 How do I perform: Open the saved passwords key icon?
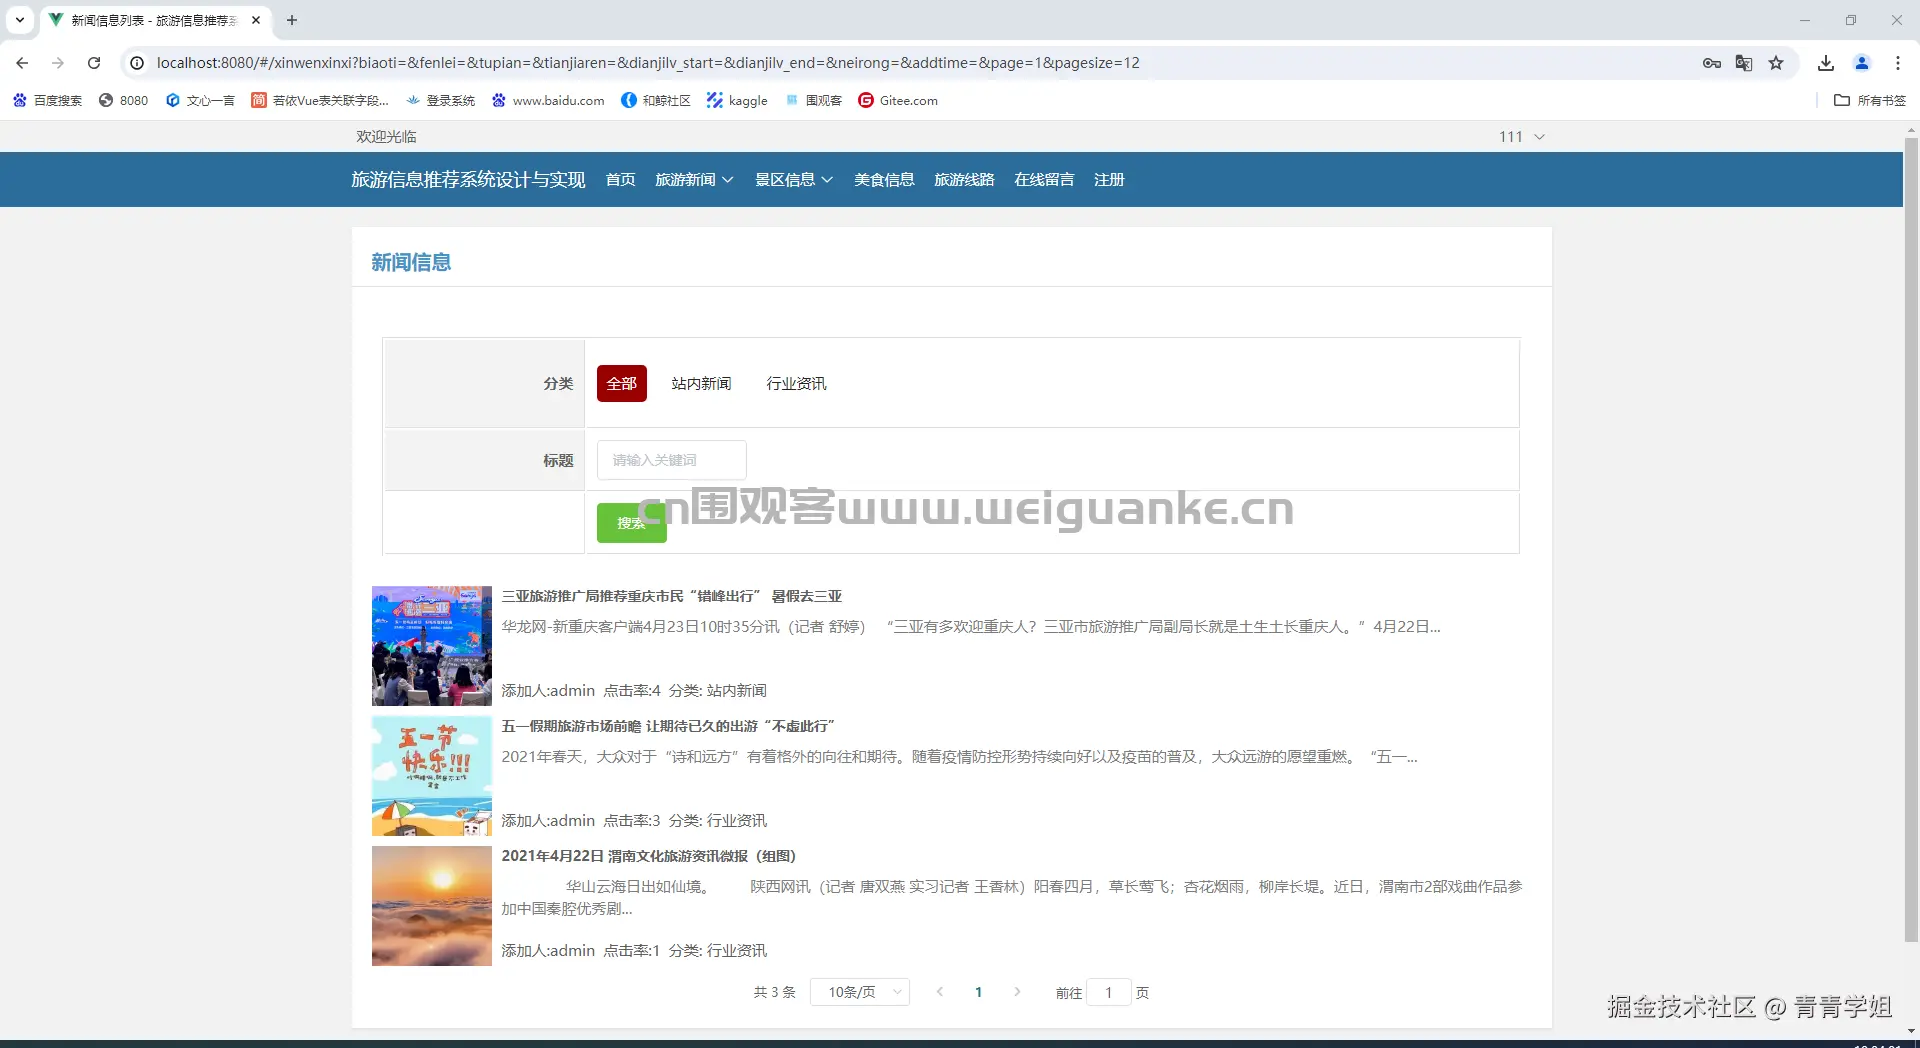1712,63
